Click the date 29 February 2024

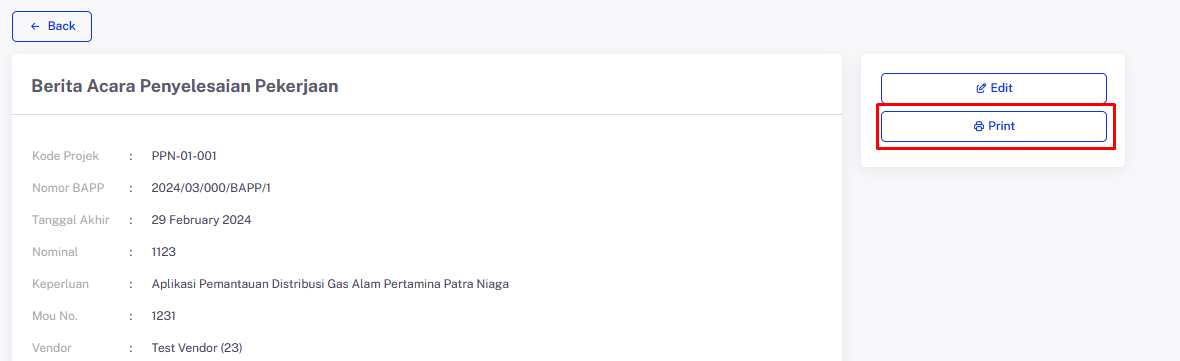(202, 220)
